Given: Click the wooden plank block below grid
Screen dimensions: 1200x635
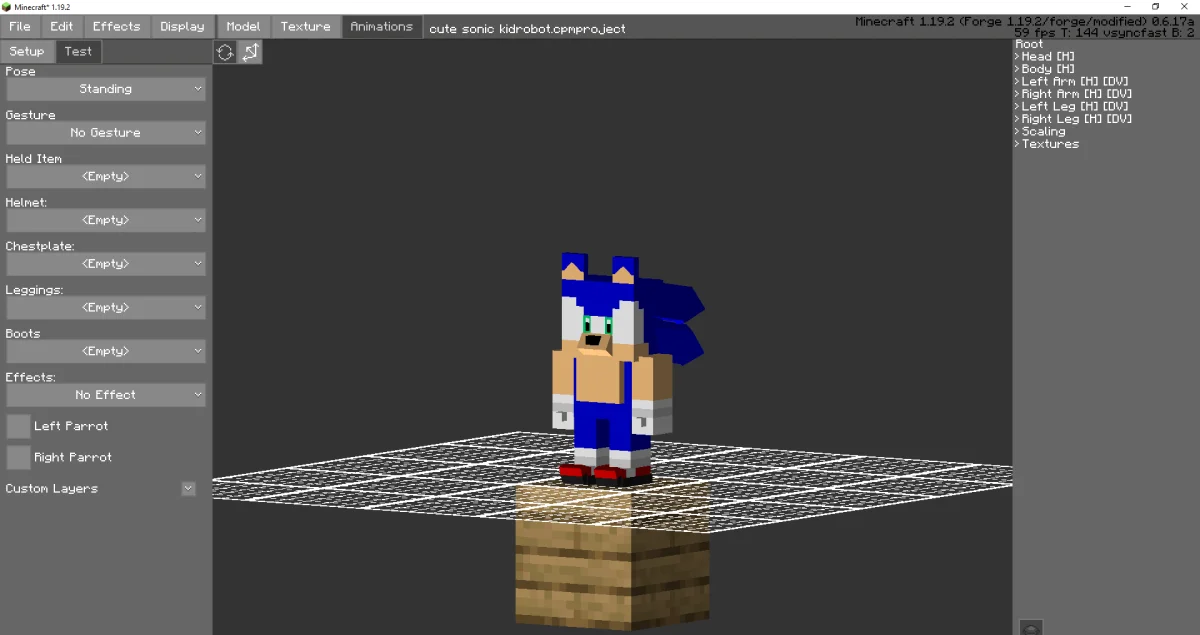Looking at the screenshot, I should click(x=612, y=557).
